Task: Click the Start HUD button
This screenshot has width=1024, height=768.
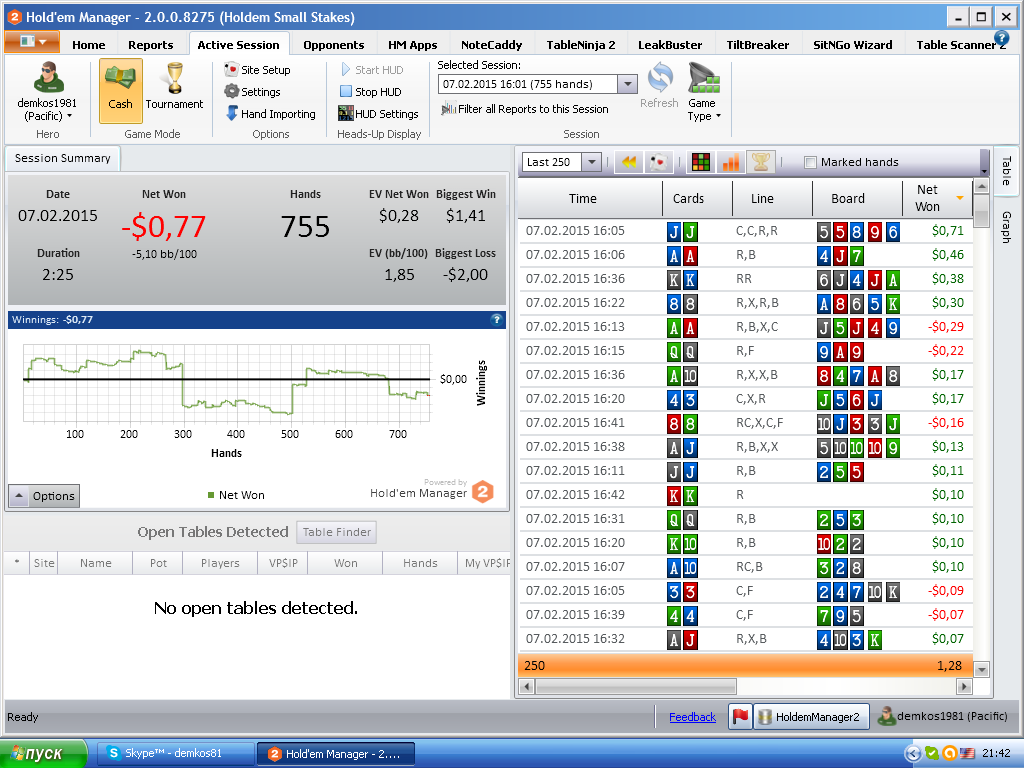Action: pos(372,70)
